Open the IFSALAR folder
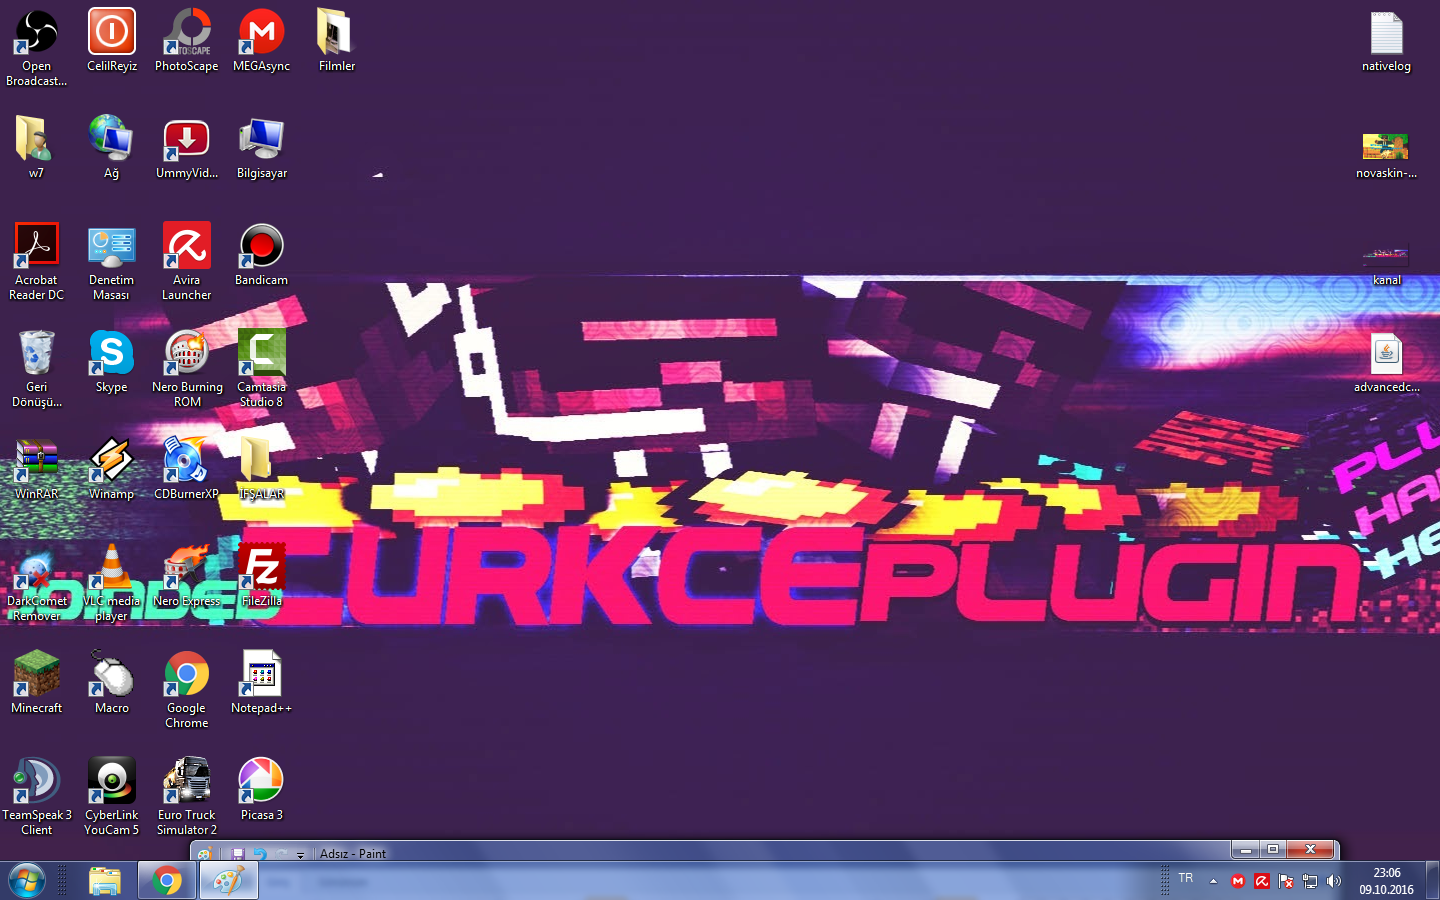 tap(262, 468)
